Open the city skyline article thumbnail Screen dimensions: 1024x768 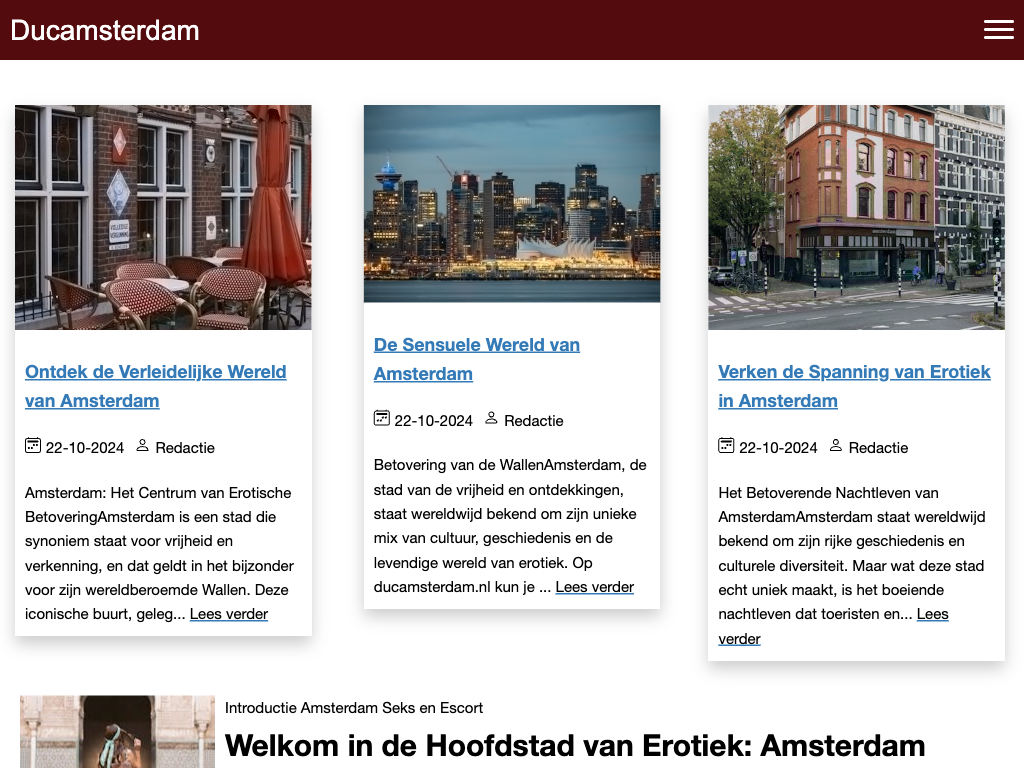[x=512, y=204]
